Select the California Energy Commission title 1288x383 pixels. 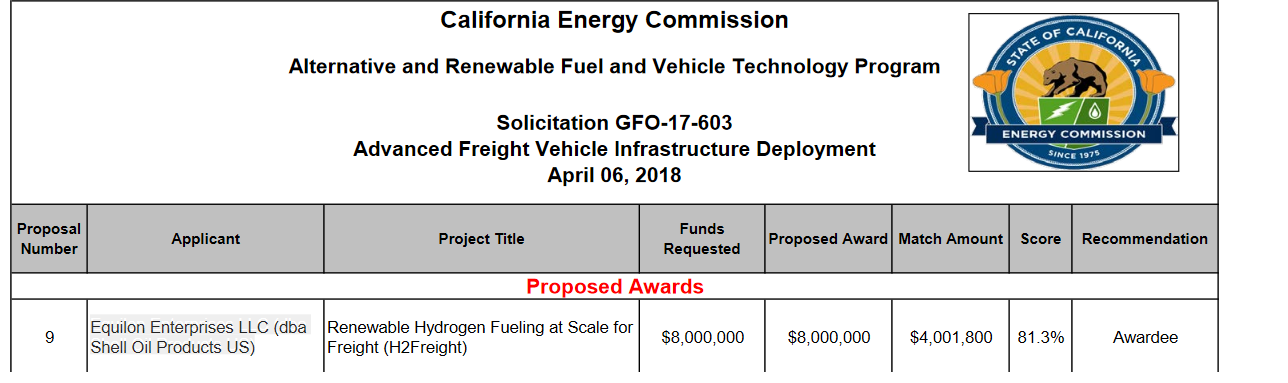click(614, 20)
